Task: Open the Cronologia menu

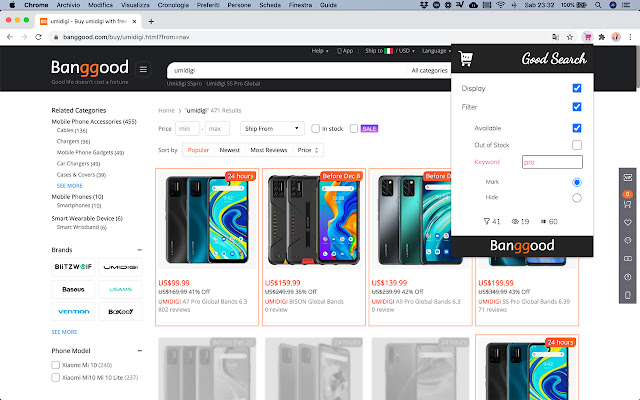Action: click(x=173, y=5)
